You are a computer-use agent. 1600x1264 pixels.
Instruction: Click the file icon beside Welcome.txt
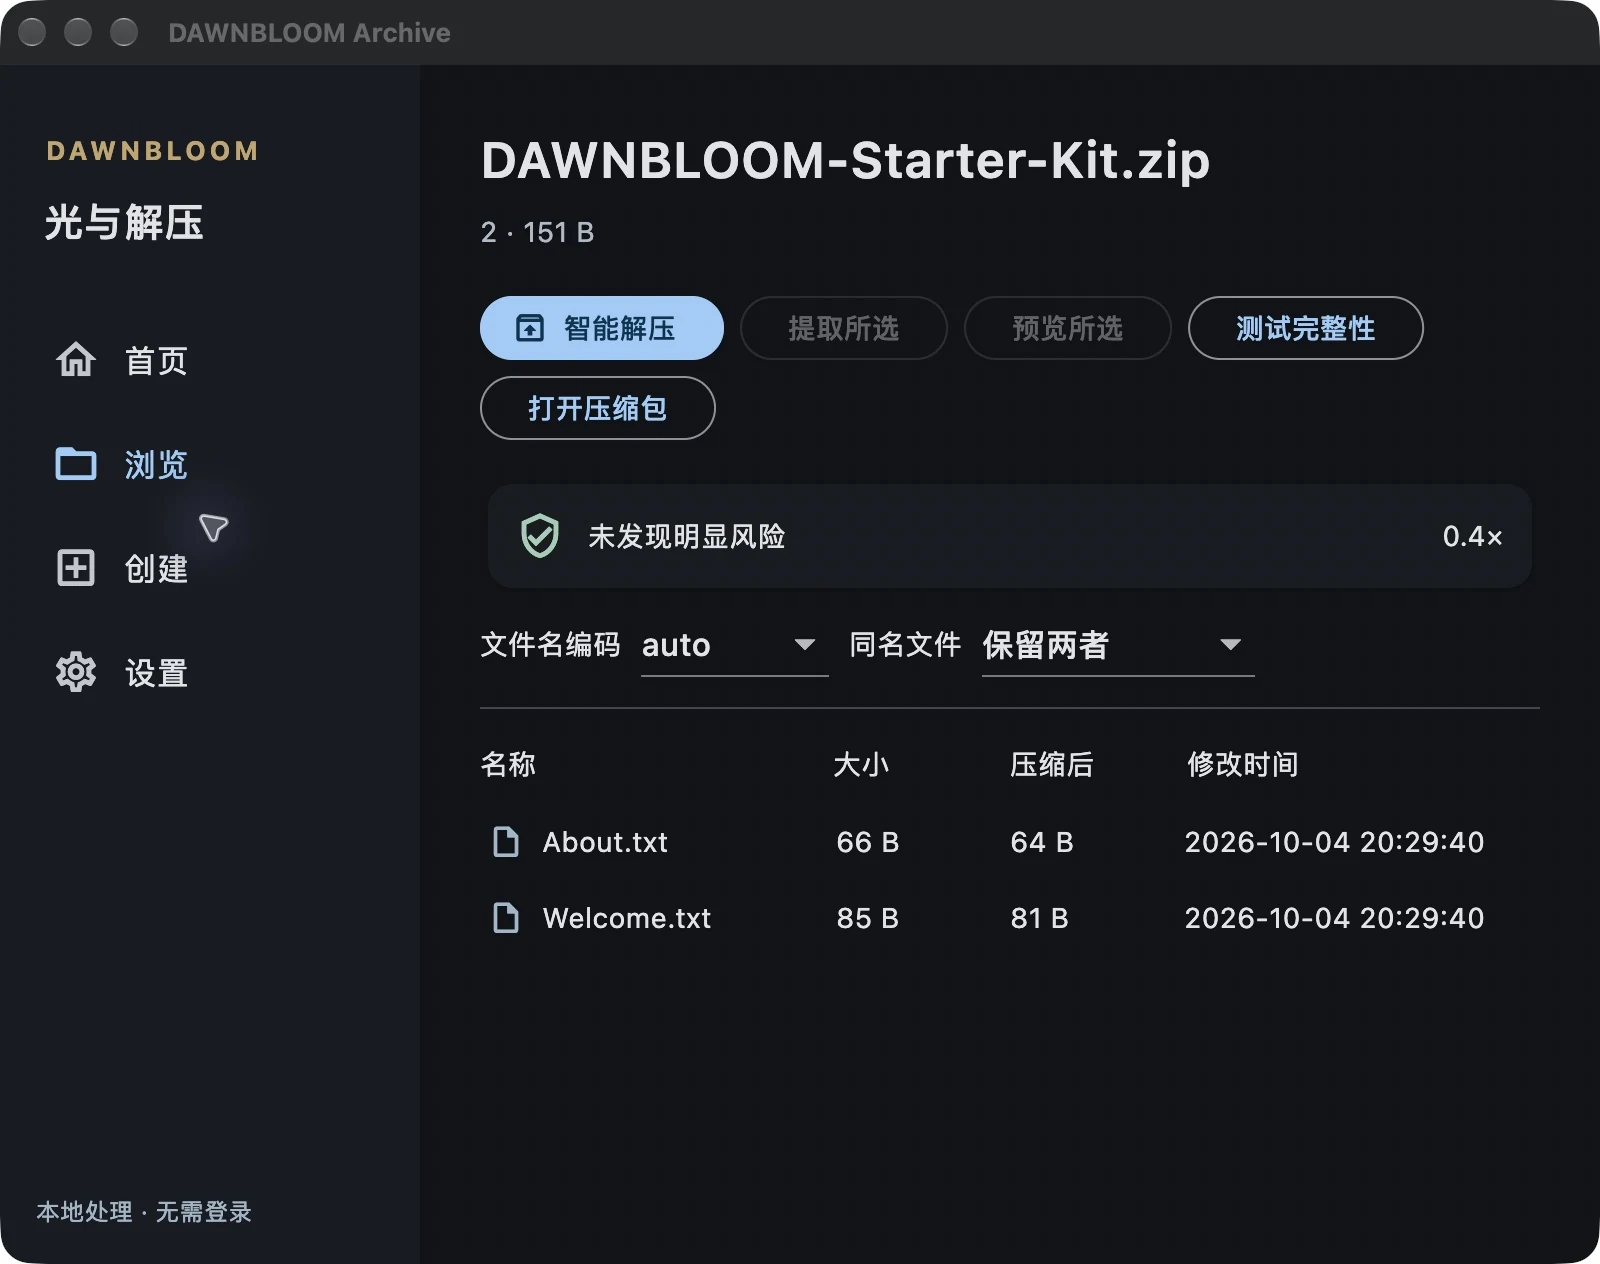(x=506, y=918)
